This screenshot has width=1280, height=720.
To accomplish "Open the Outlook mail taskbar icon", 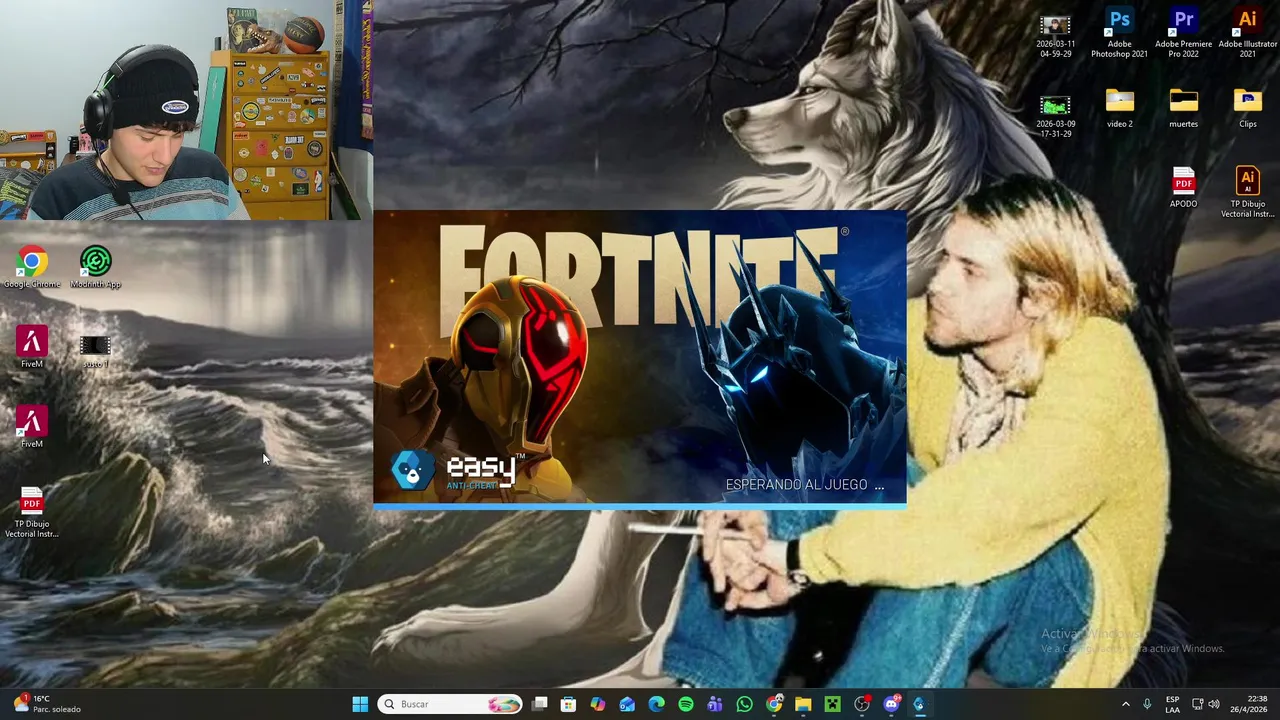I will (x=627, y=704).
